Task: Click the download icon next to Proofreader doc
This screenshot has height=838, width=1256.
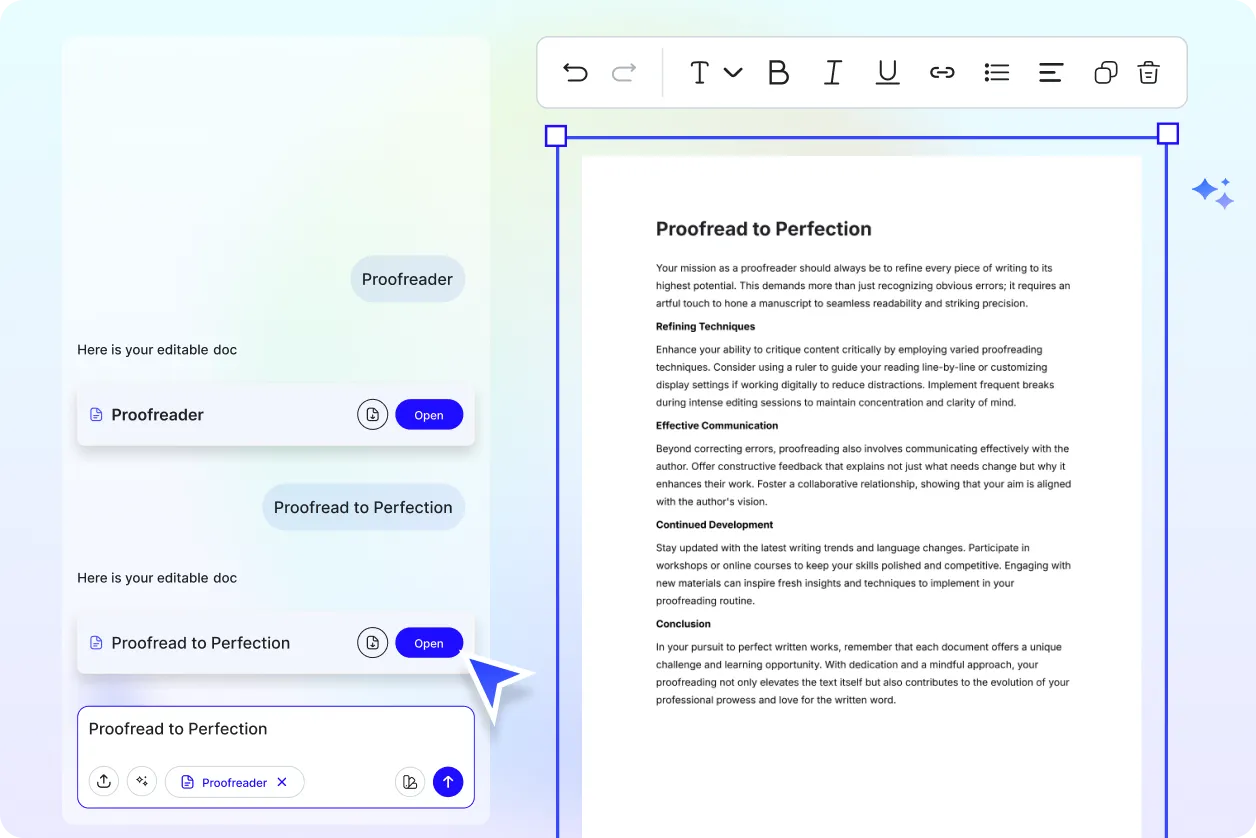Action: point(372,414)
